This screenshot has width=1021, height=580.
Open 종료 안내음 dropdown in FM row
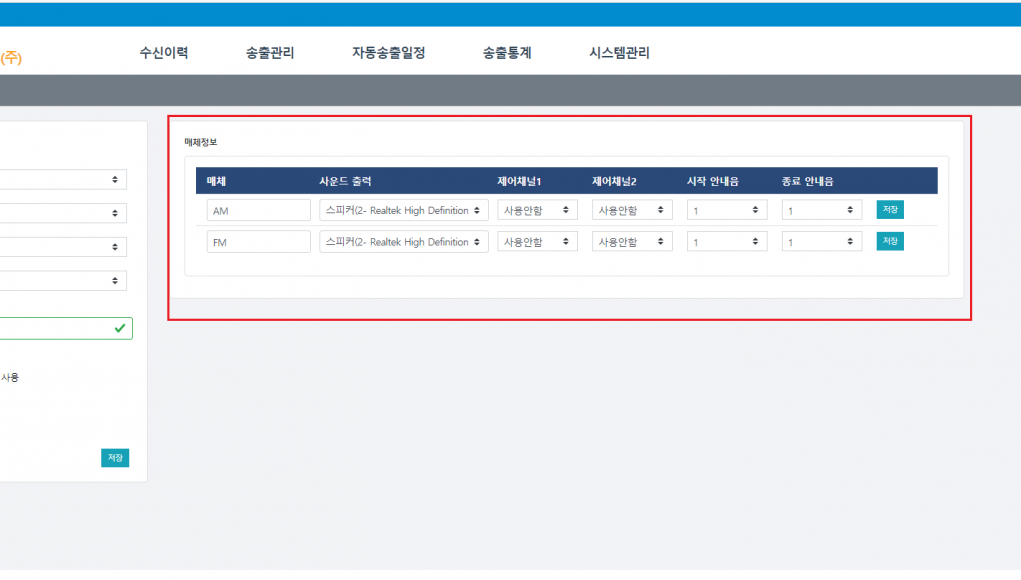822,242
